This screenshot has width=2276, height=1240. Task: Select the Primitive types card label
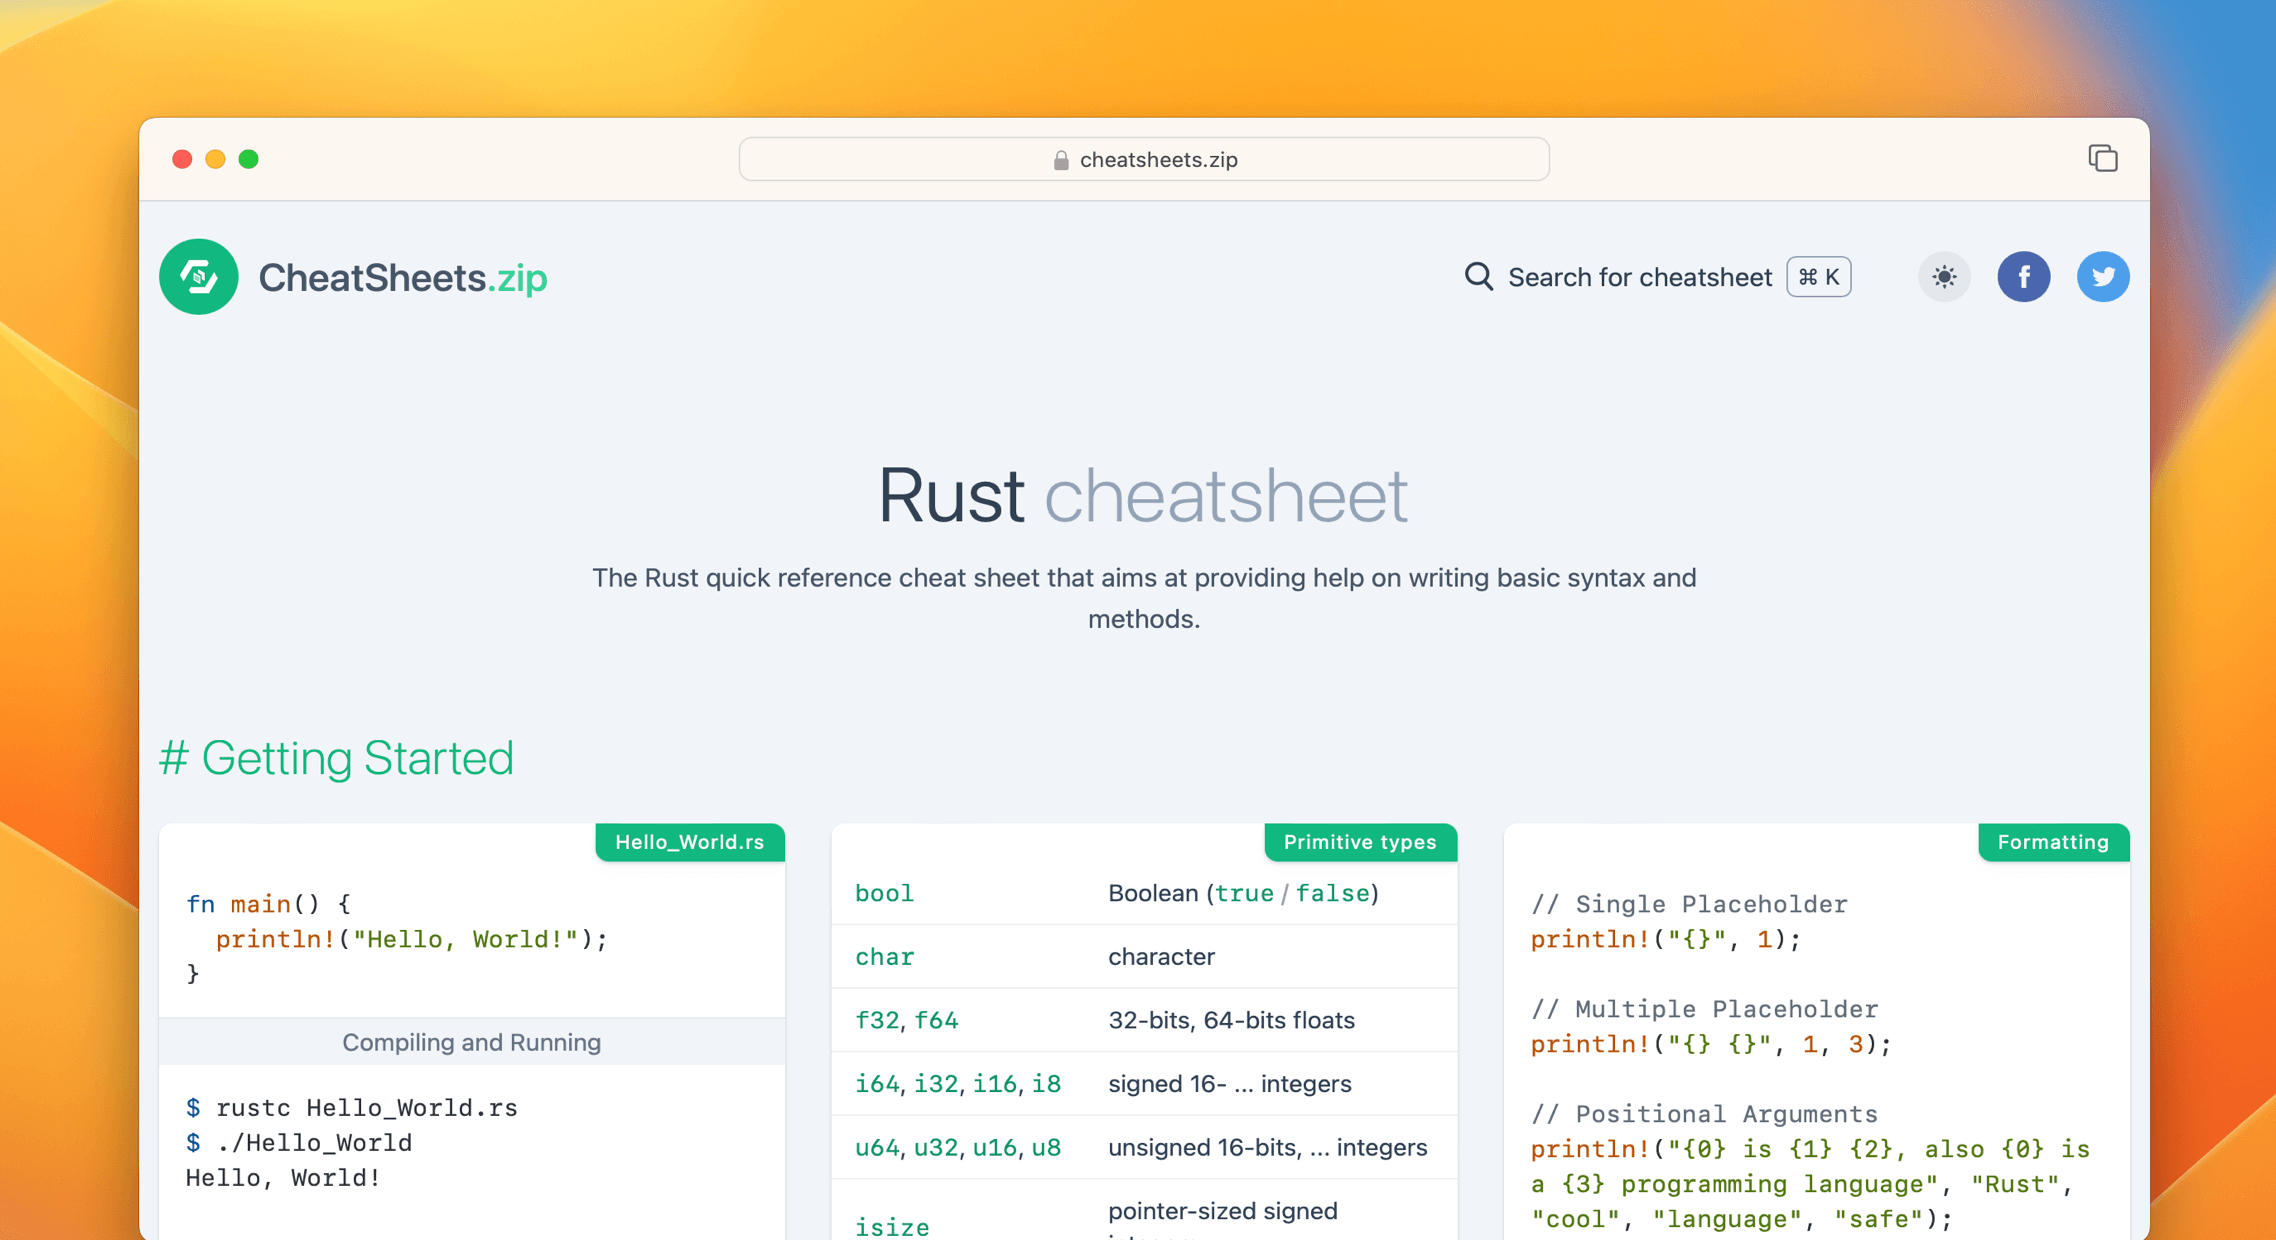coord(1360,842)
